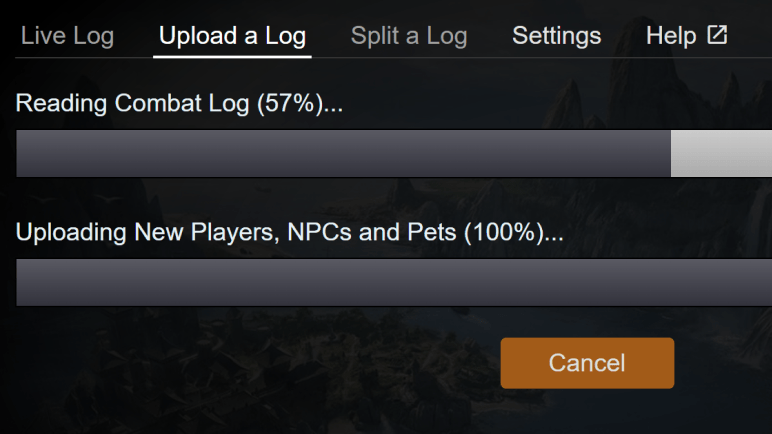Open the external link icon beside Help
Image resolution: width=772 pixels, height=434 pixels.
[717, 36]
